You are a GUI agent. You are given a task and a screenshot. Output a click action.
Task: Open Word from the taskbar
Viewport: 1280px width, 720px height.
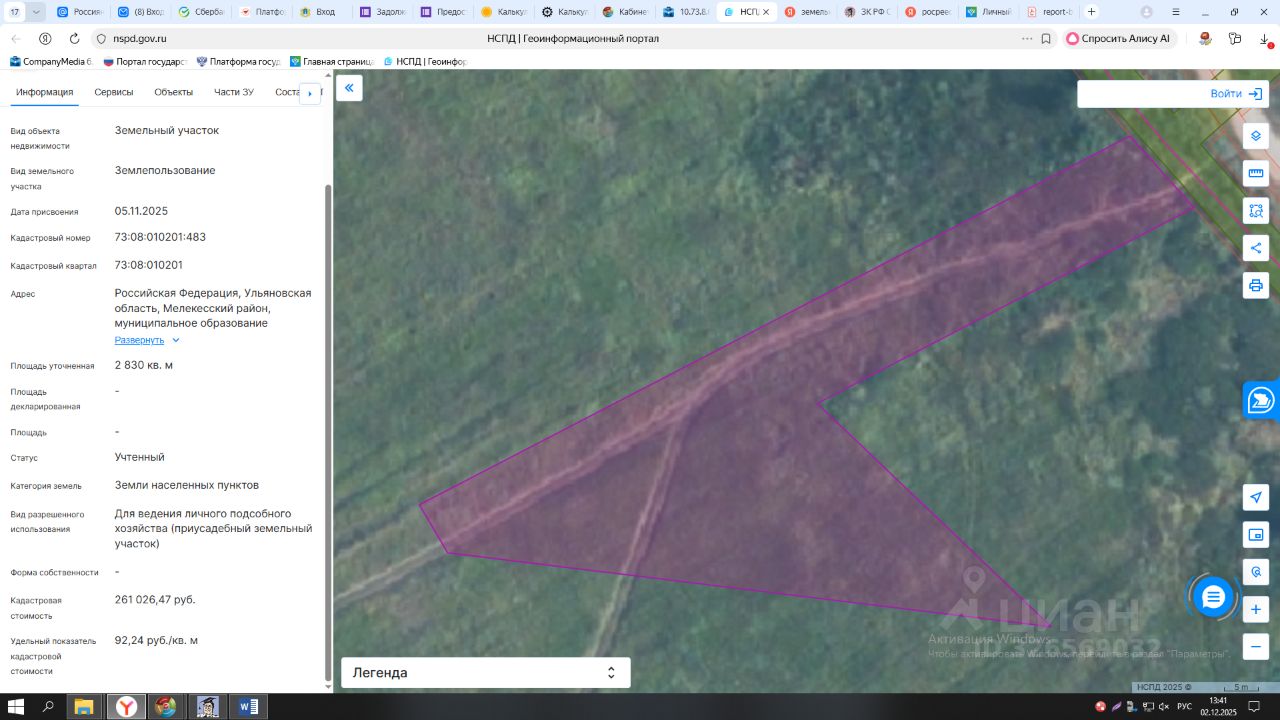click(248, 707)
